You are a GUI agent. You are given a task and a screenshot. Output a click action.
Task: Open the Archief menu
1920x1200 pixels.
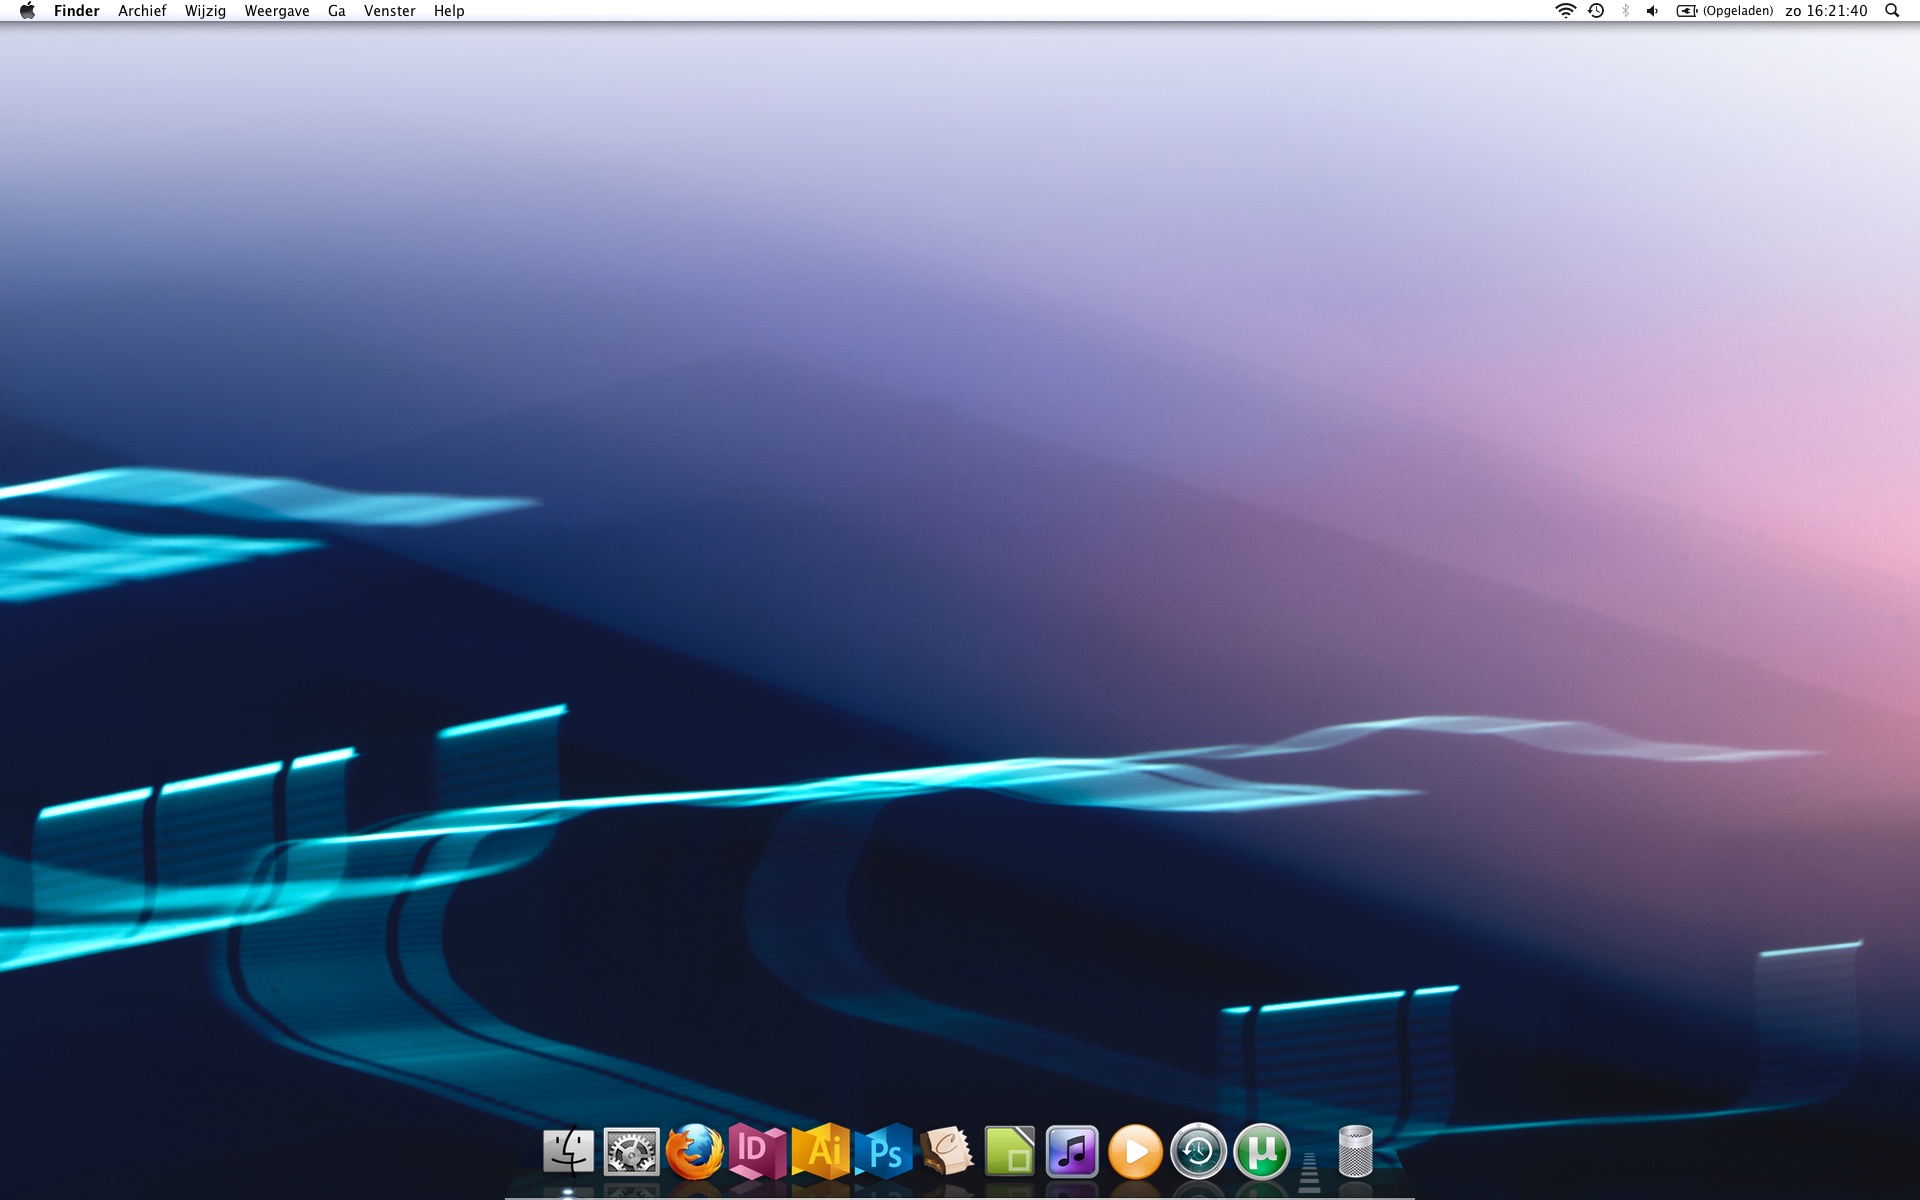142,11
